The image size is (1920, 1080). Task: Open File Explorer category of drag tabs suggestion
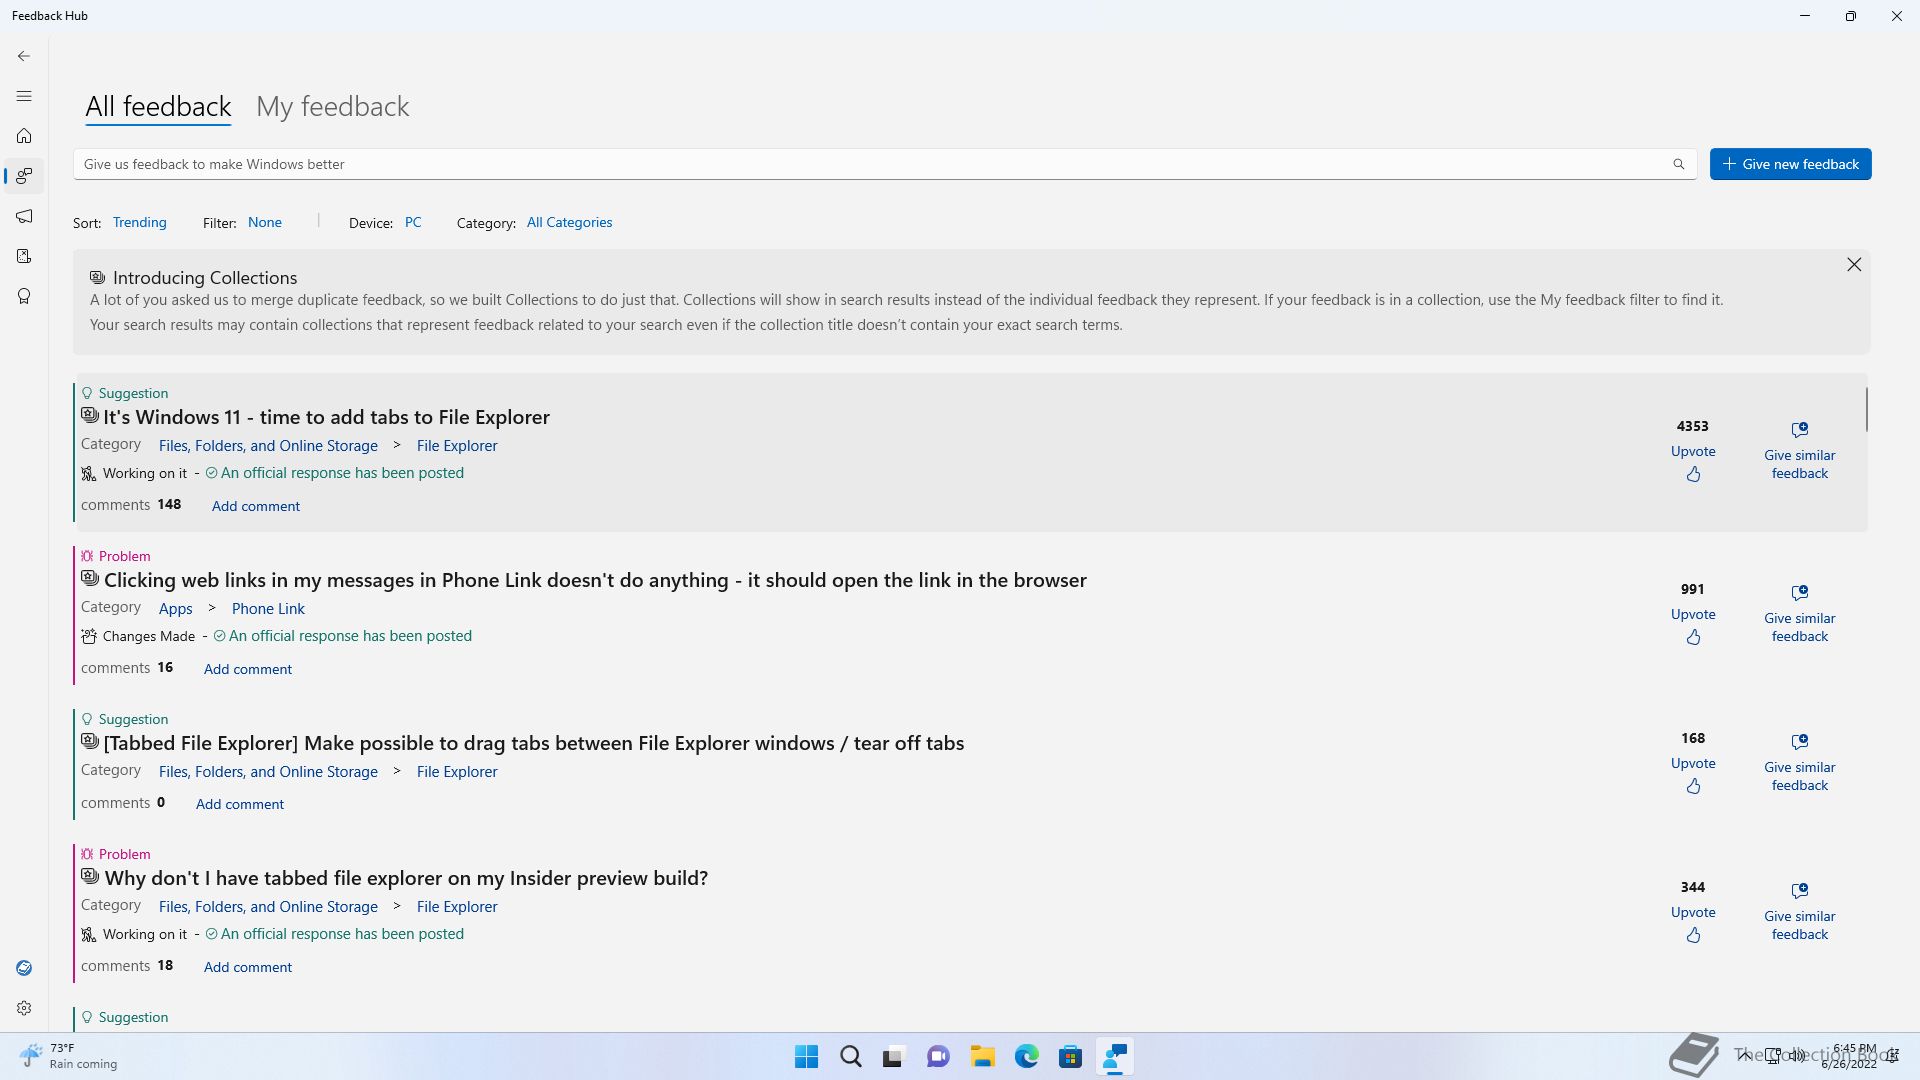(x=457, y=771)
